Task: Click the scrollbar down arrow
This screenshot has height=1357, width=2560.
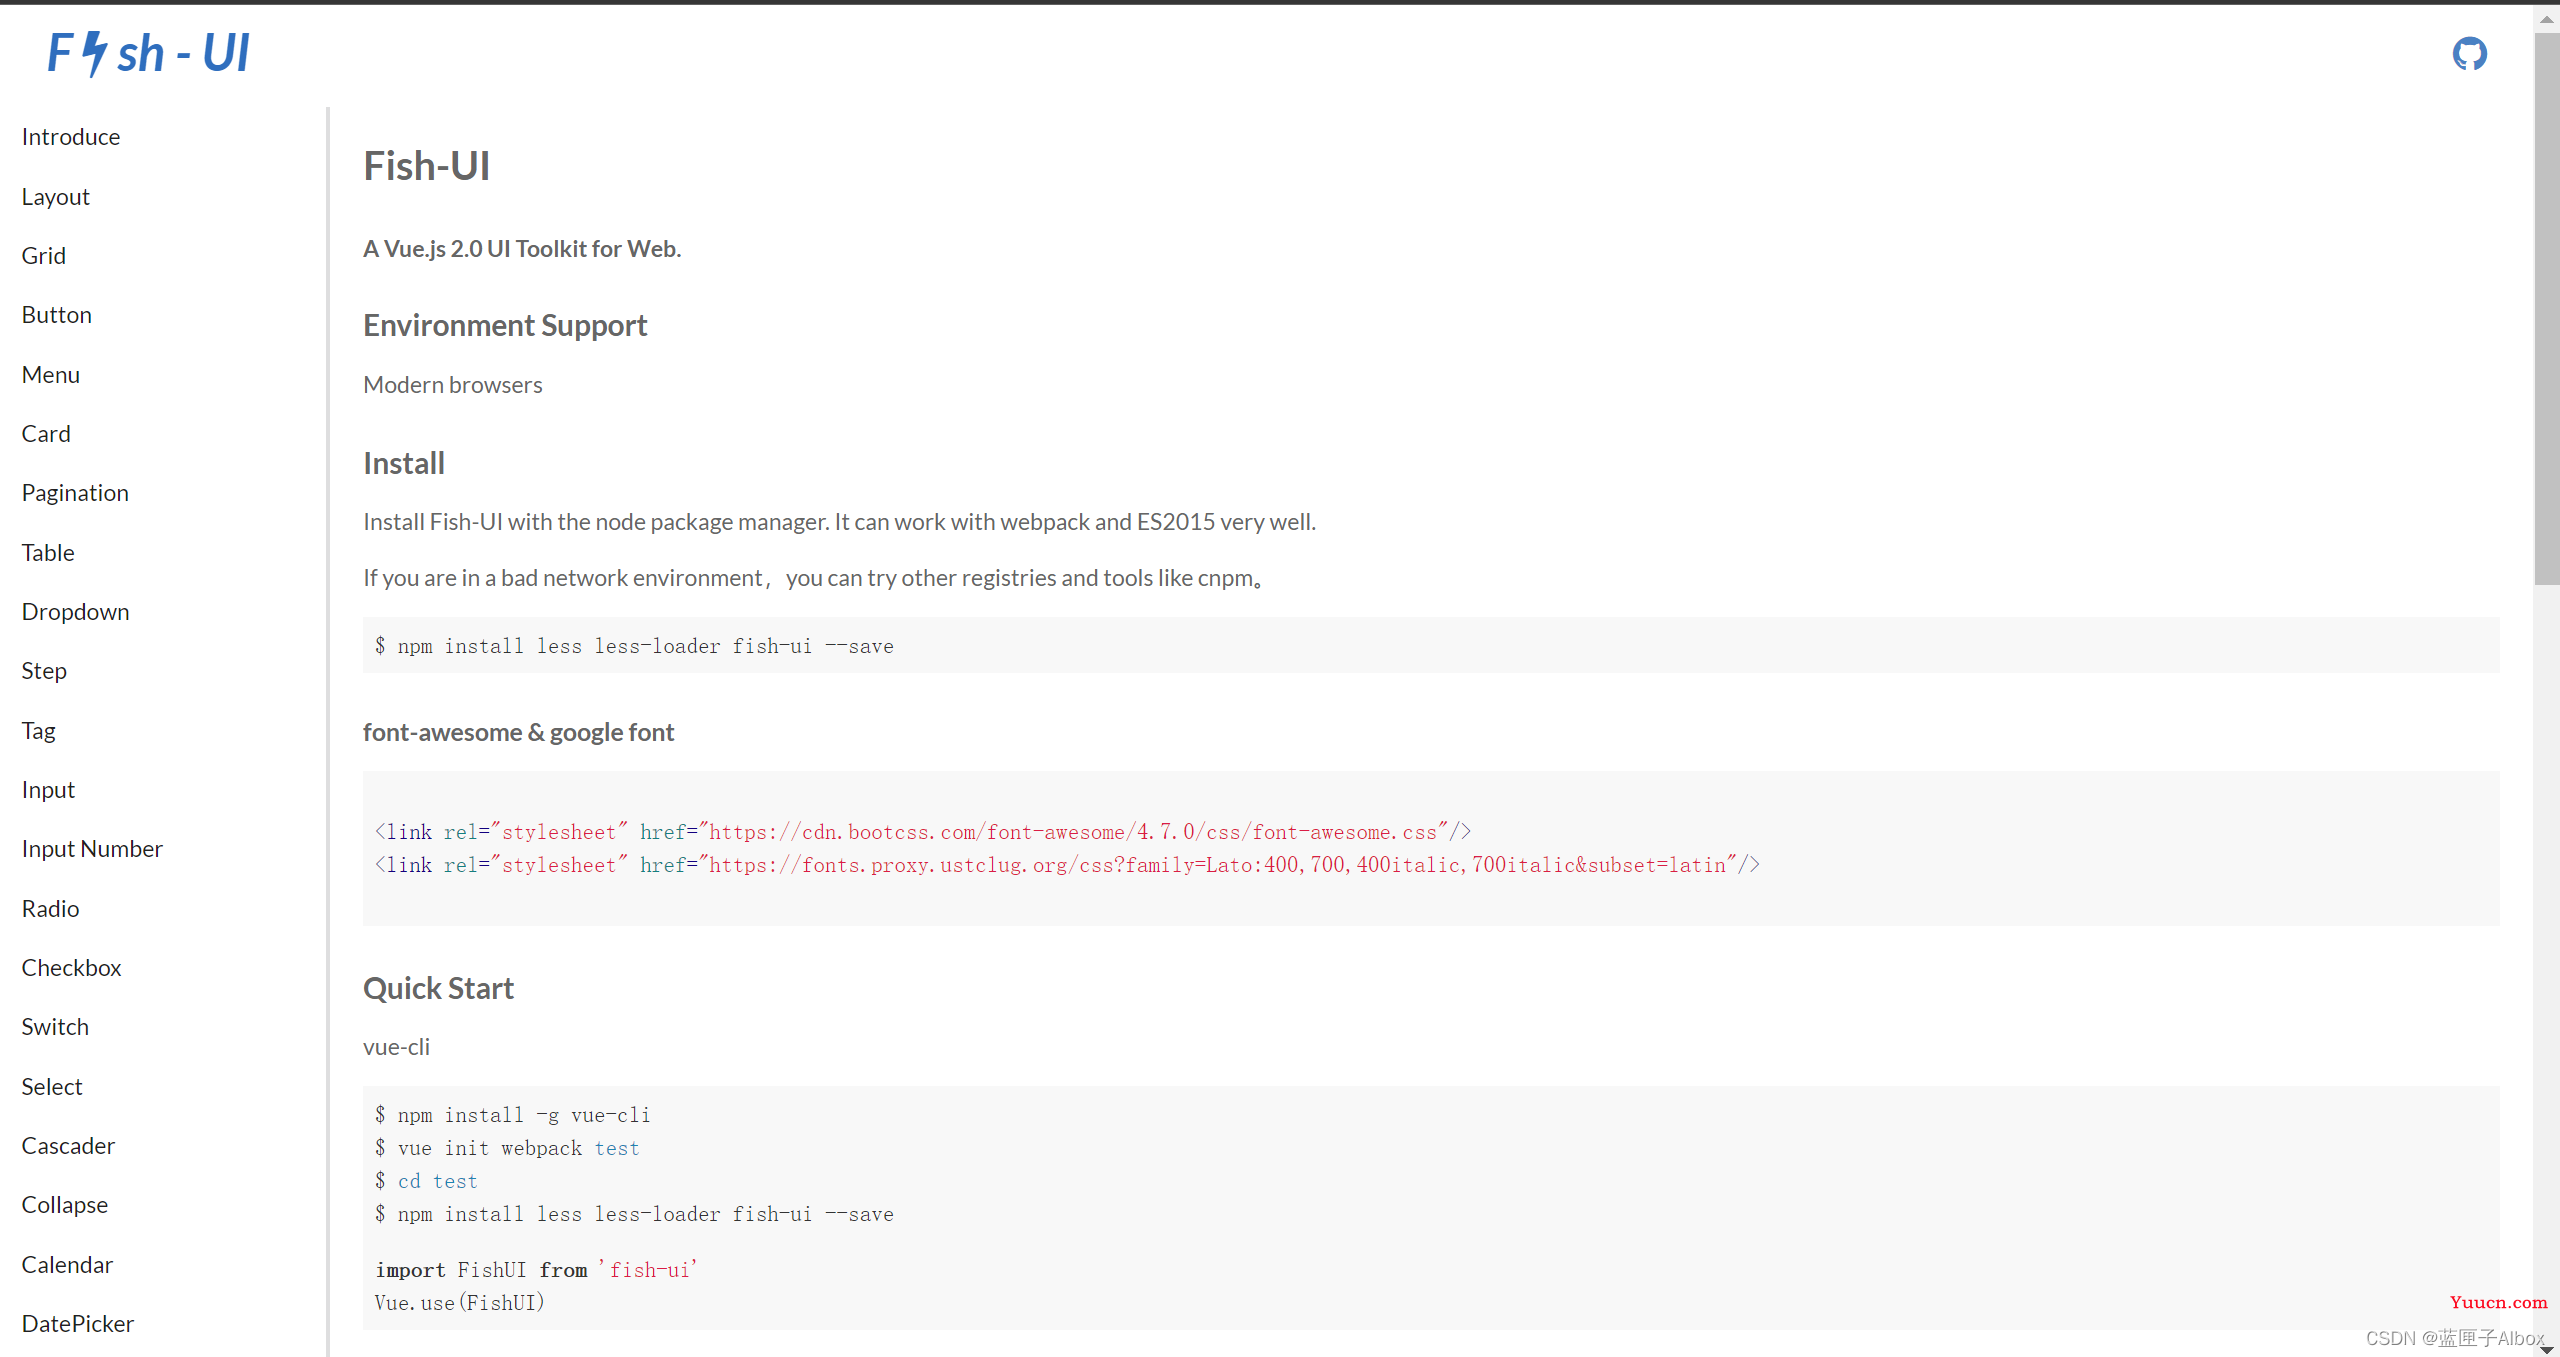Action: click(2547, 1348)
